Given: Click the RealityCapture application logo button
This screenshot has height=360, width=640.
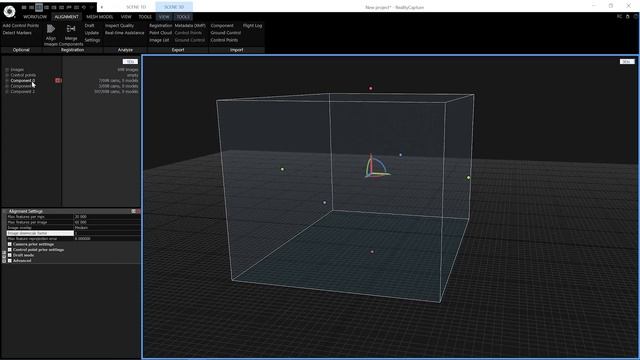Looking at the screenshot, I should pyautogui.click(x=9, y=11).
